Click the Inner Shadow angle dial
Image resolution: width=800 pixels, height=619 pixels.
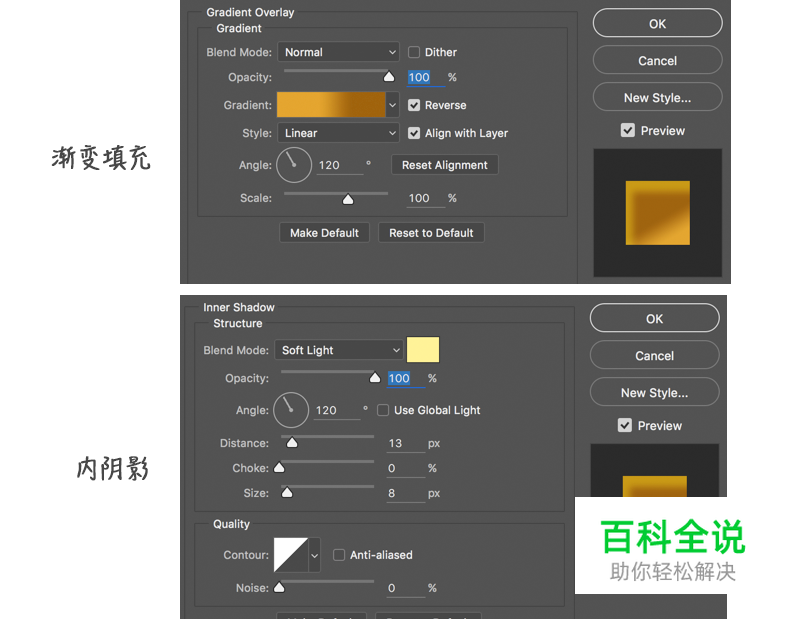(290, 410)
